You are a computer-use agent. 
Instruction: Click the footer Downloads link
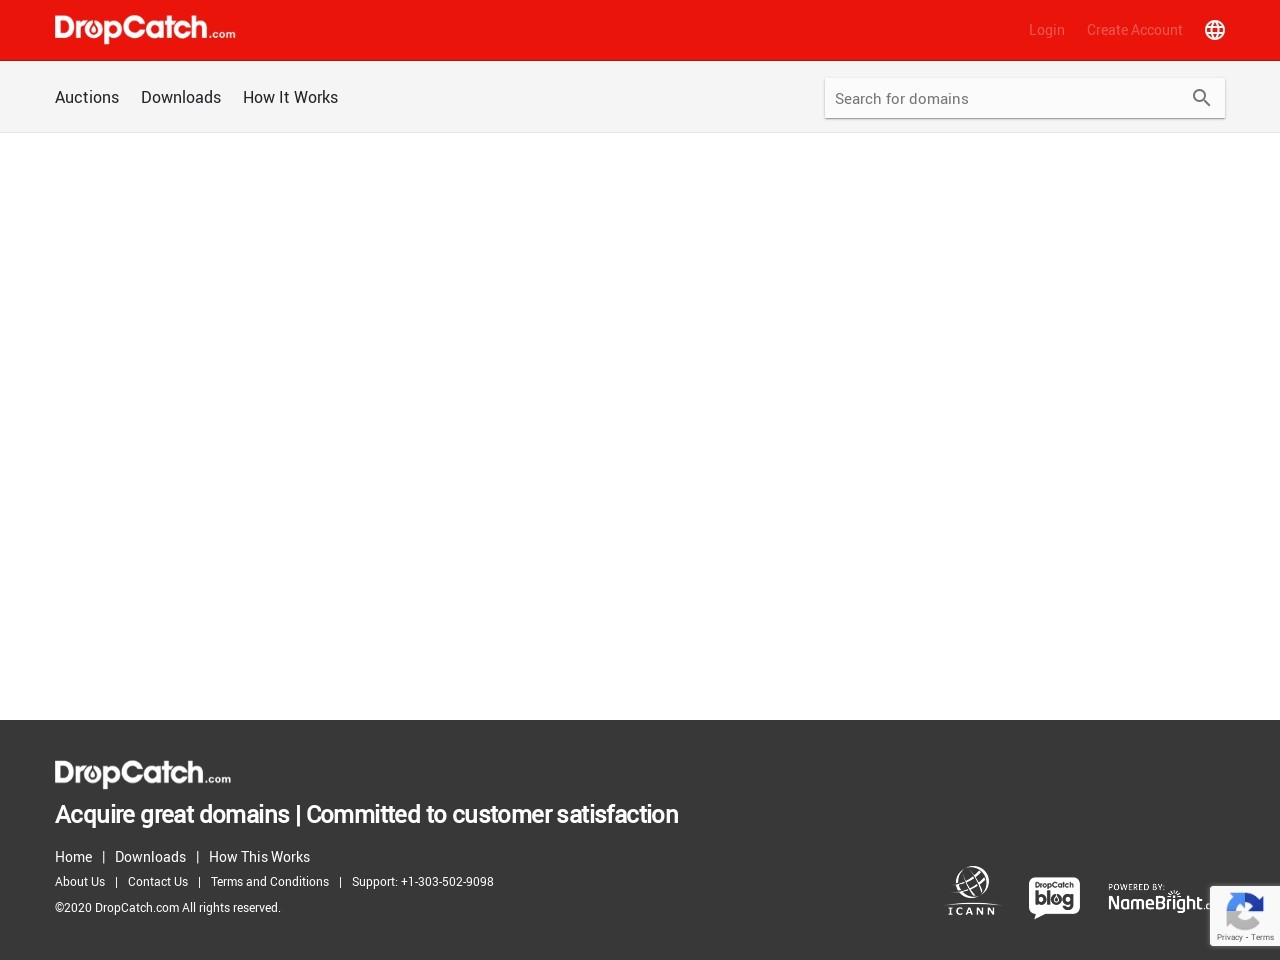(x=150, y=857)
